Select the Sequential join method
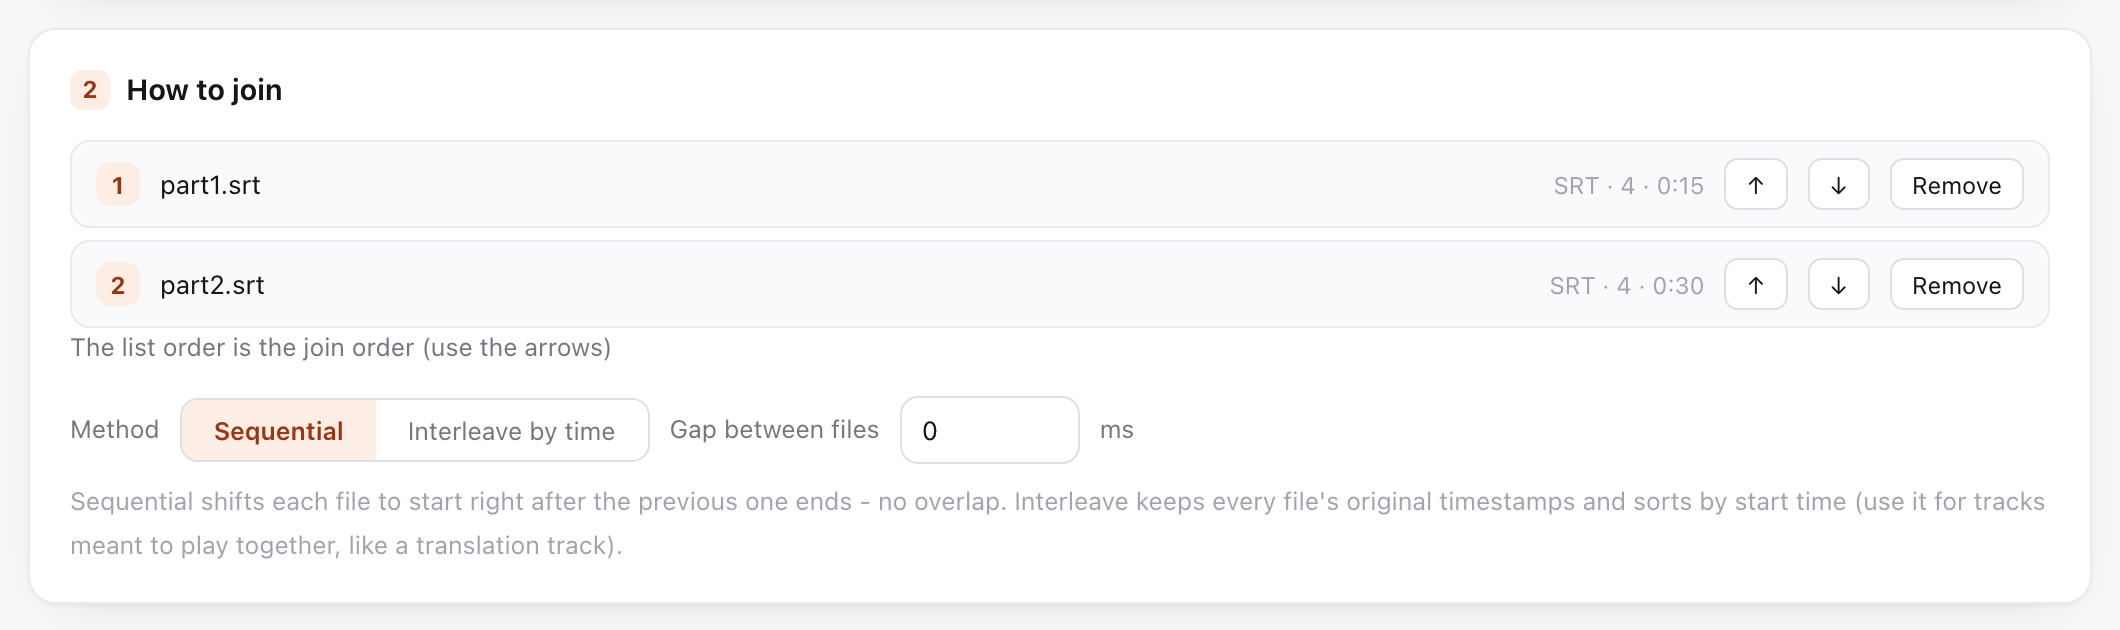Image resolution: width=2120 pixels, height=630 pixels. tap(279, 430)
